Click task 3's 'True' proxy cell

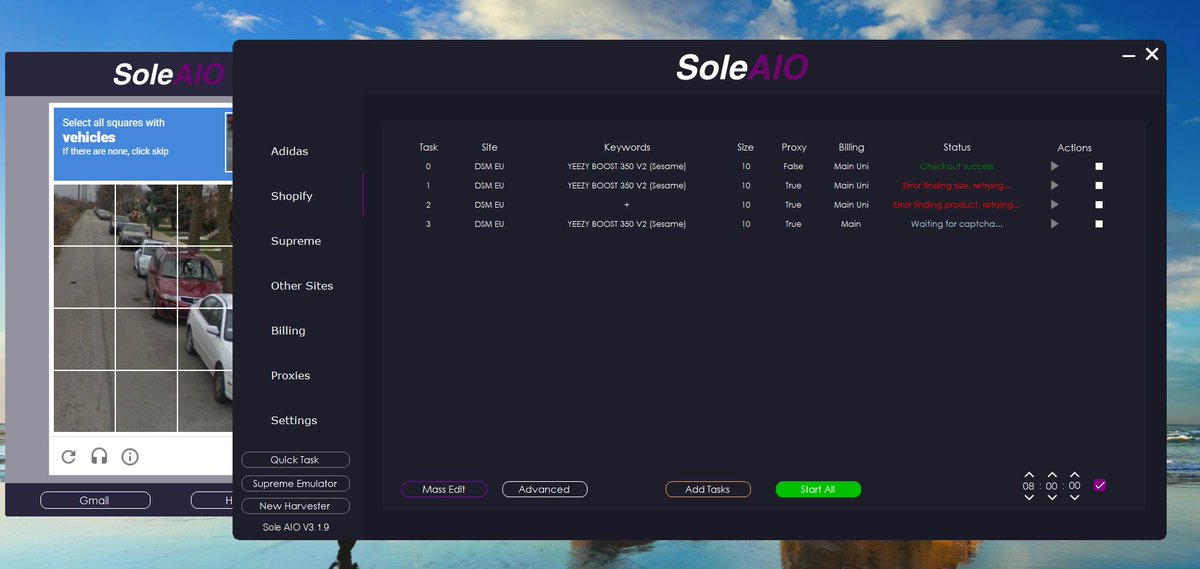[793, 224]
